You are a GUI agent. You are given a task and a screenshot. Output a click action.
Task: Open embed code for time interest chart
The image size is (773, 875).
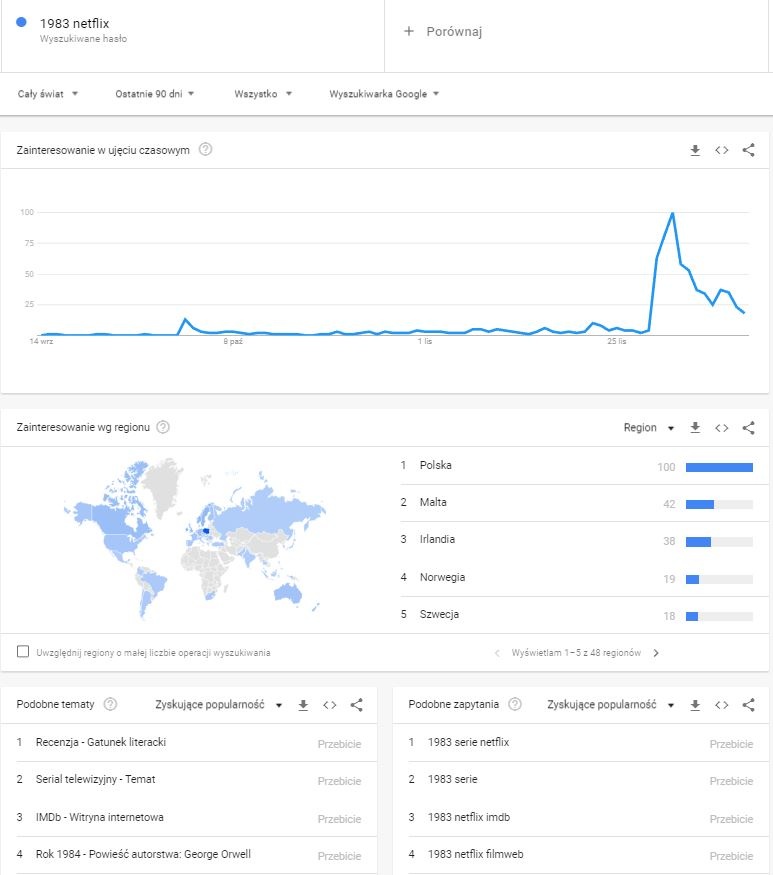point(722,150)
